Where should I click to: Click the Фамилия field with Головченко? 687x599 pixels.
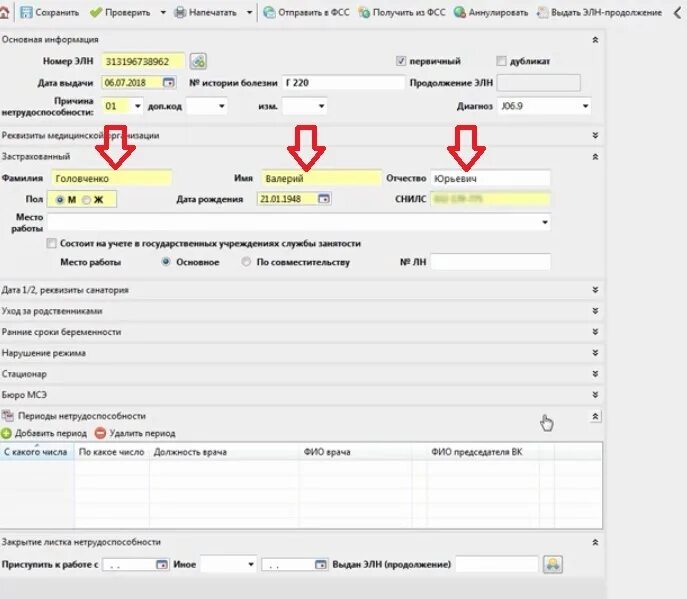point(111,178)
